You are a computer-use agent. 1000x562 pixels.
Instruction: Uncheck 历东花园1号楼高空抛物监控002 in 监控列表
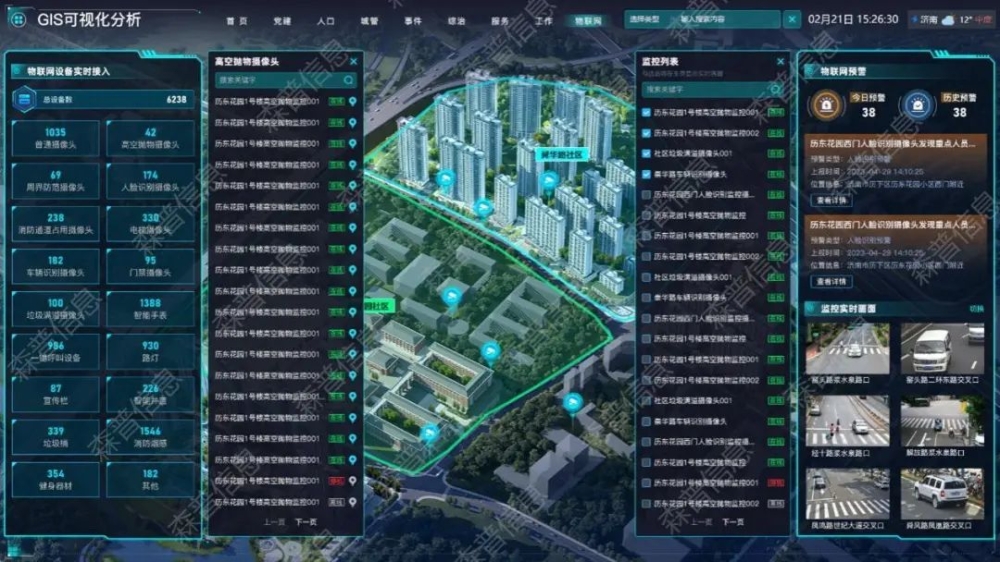tap(646, 133)
